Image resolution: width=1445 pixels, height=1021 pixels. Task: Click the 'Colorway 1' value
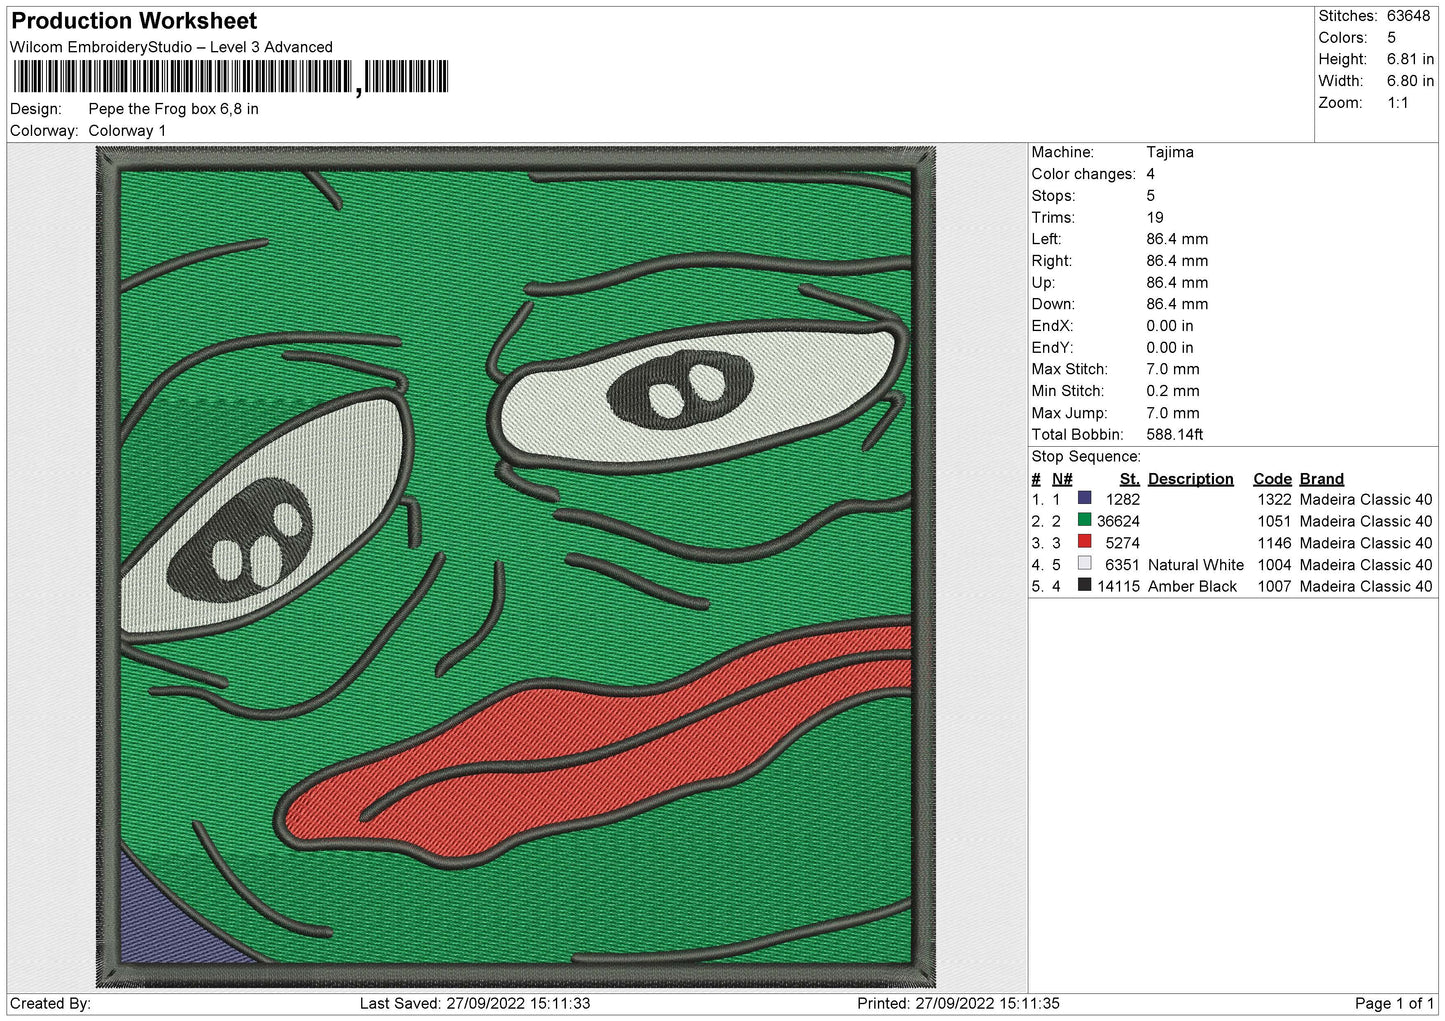[x=127, y=131]
